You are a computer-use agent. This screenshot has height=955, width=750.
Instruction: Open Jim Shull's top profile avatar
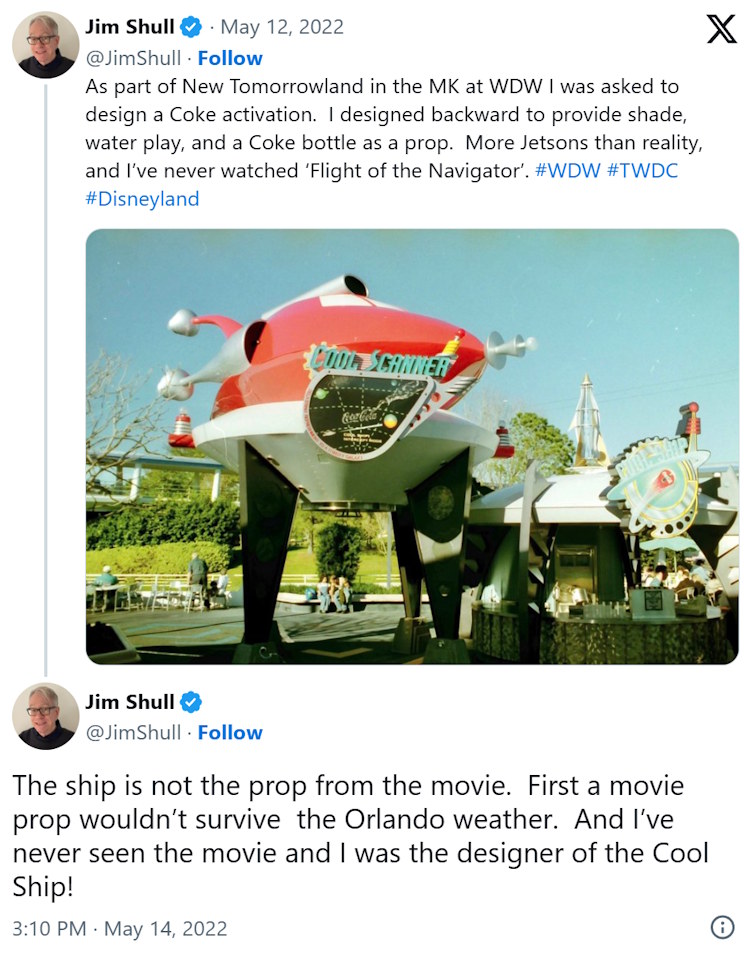click(46, 45)
